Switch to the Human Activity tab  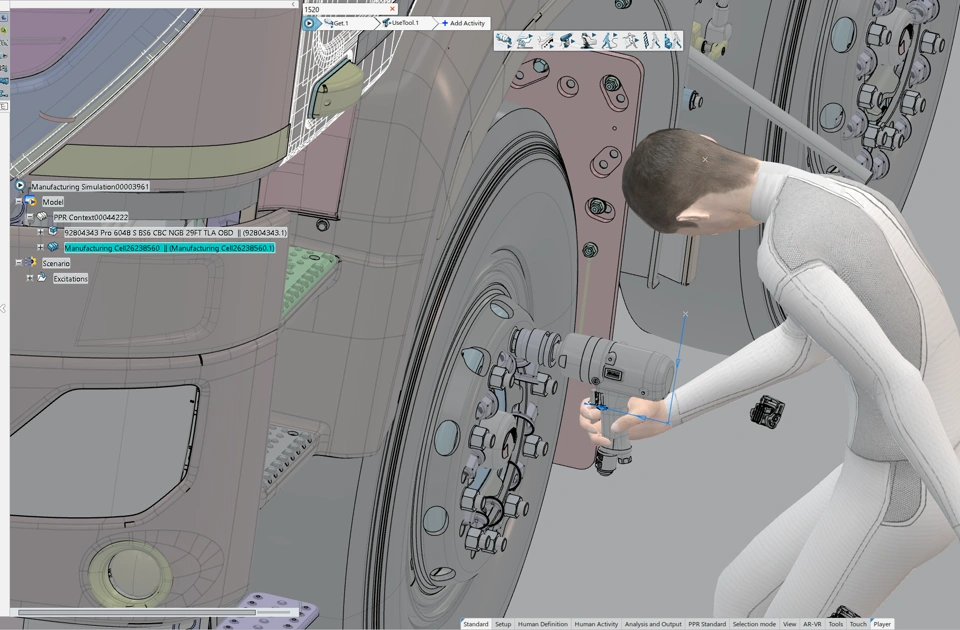coord(596,624)
